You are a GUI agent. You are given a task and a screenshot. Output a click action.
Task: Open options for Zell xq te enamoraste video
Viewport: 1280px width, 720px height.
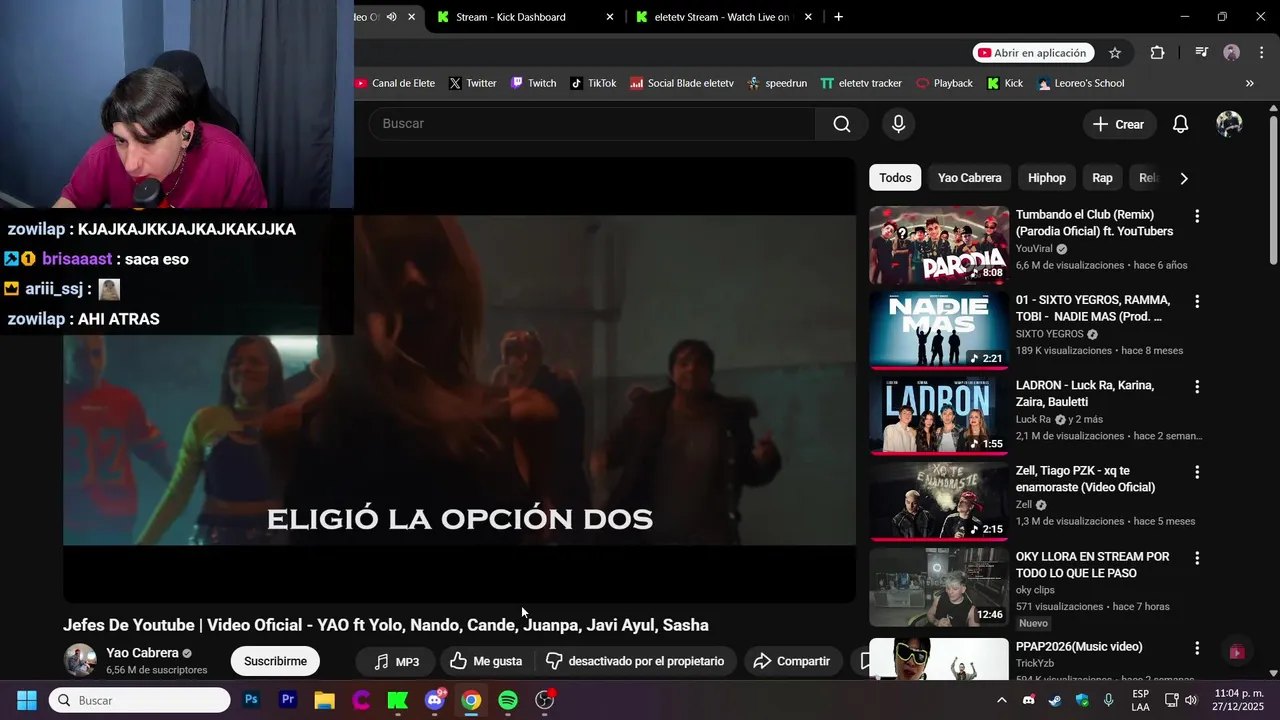(1196, 472)
